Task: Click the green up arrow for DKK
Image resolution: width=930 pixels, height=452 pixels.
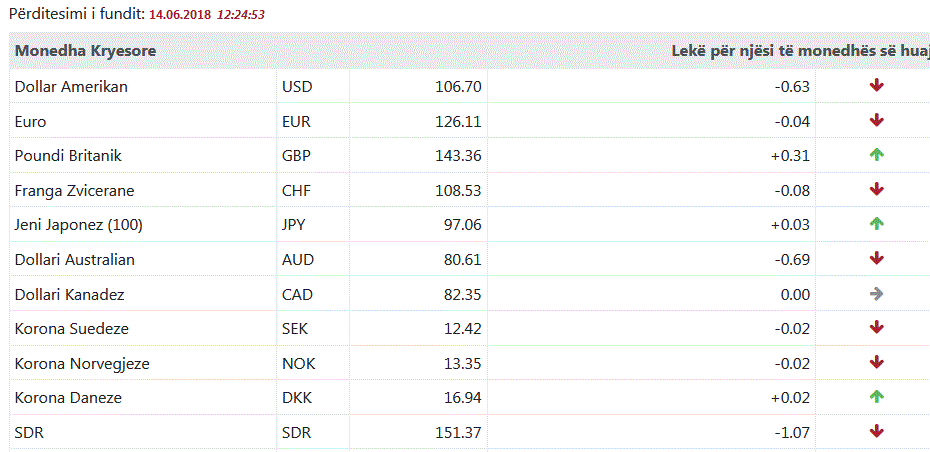Action: pos(877,397)
